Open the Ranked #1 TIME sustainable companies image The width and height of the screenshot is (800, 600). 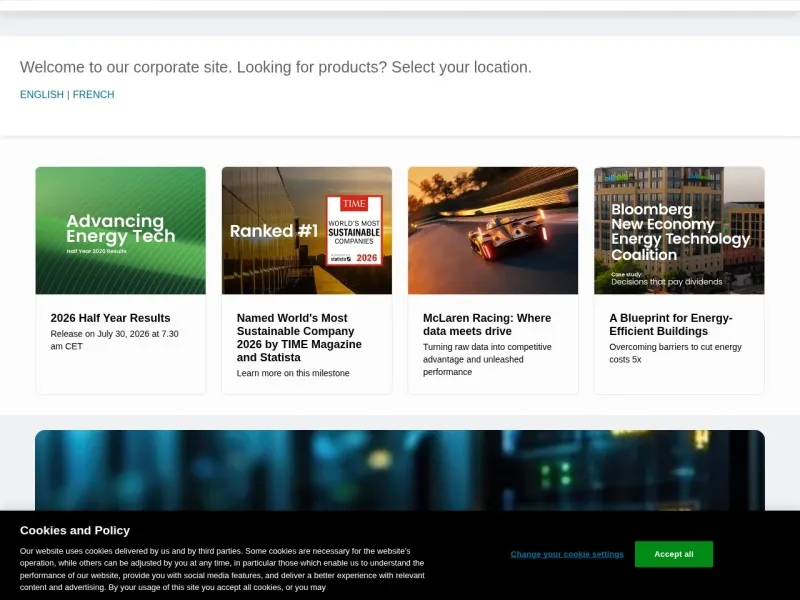307,231
